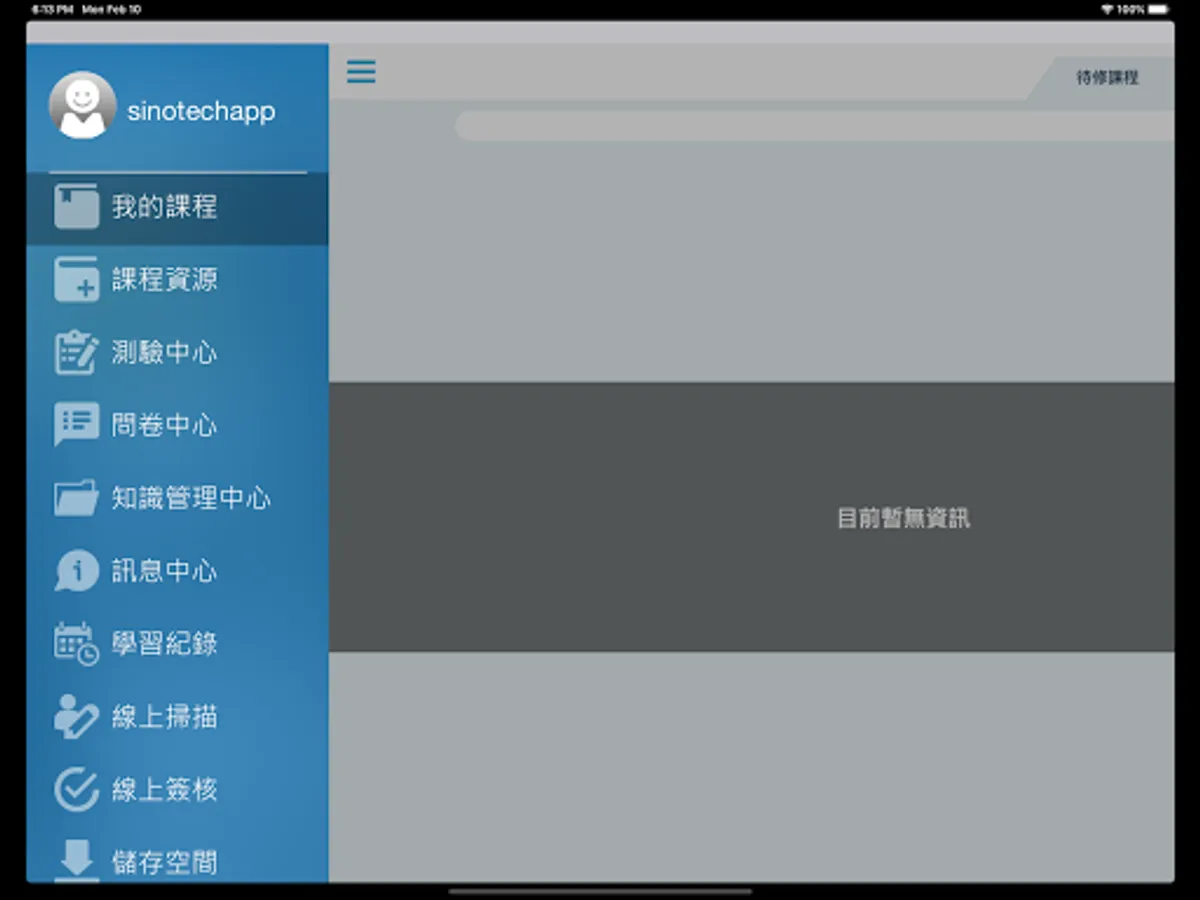Open the 學習紀錄 learning records page
The height and width of the screenshot is (900, 1200).
point(165,643)
